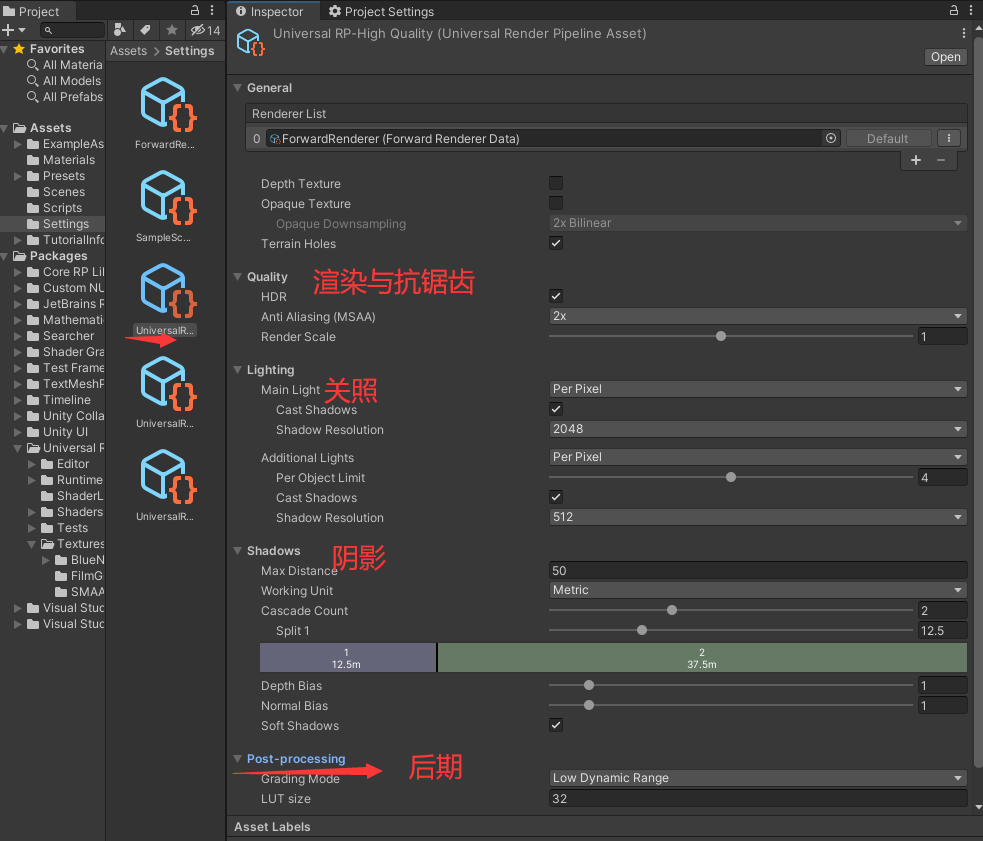Screen dimensions: 983x841
Task: Toggle Main Light Cast Shadows checkbox
Action: click(x=555, y=409)
